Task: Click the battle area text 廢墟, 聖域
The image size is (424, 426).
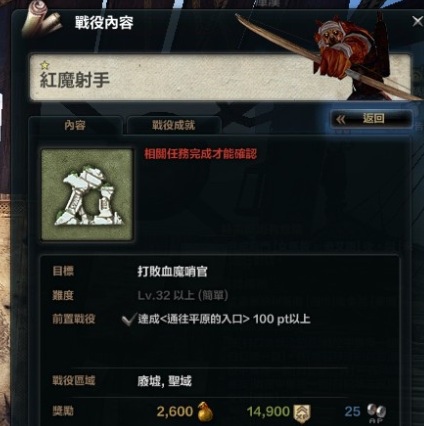Action: pyautogui.click(x=164, y=381)
